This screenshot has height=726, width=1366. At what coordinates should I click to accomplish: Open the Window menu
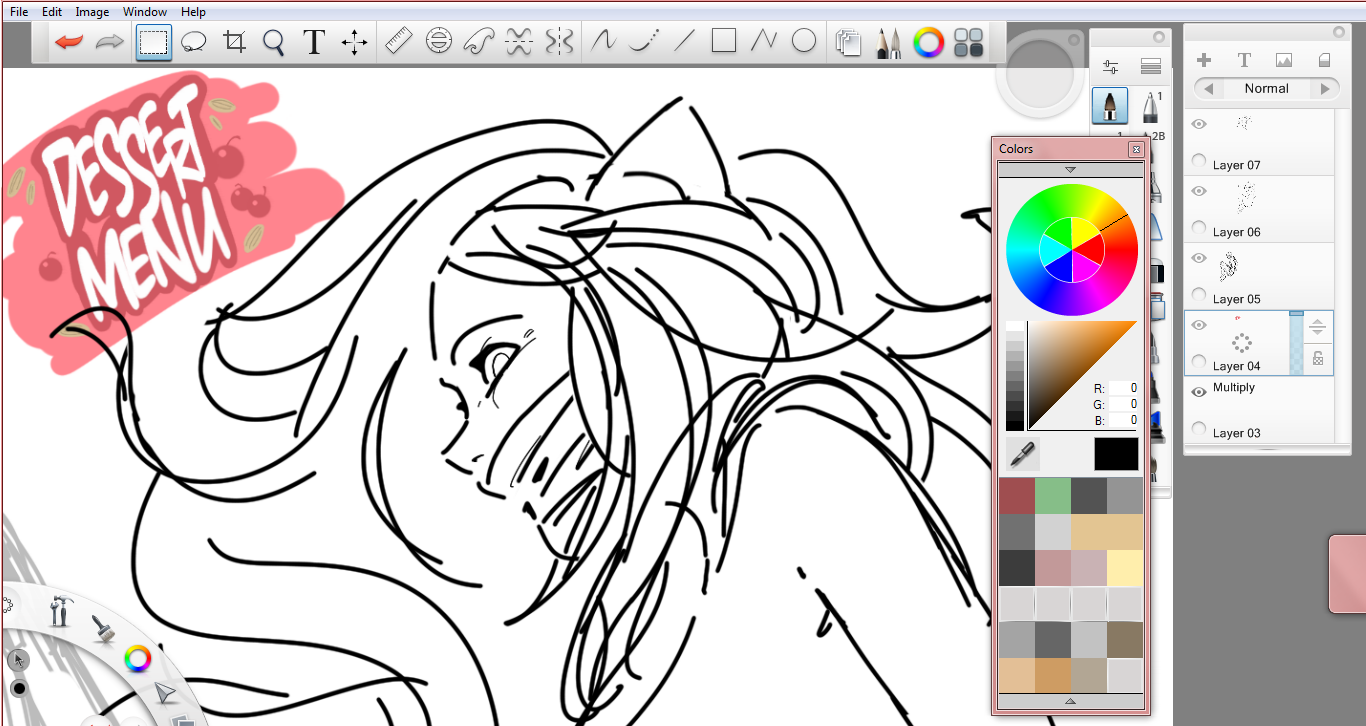145,12
